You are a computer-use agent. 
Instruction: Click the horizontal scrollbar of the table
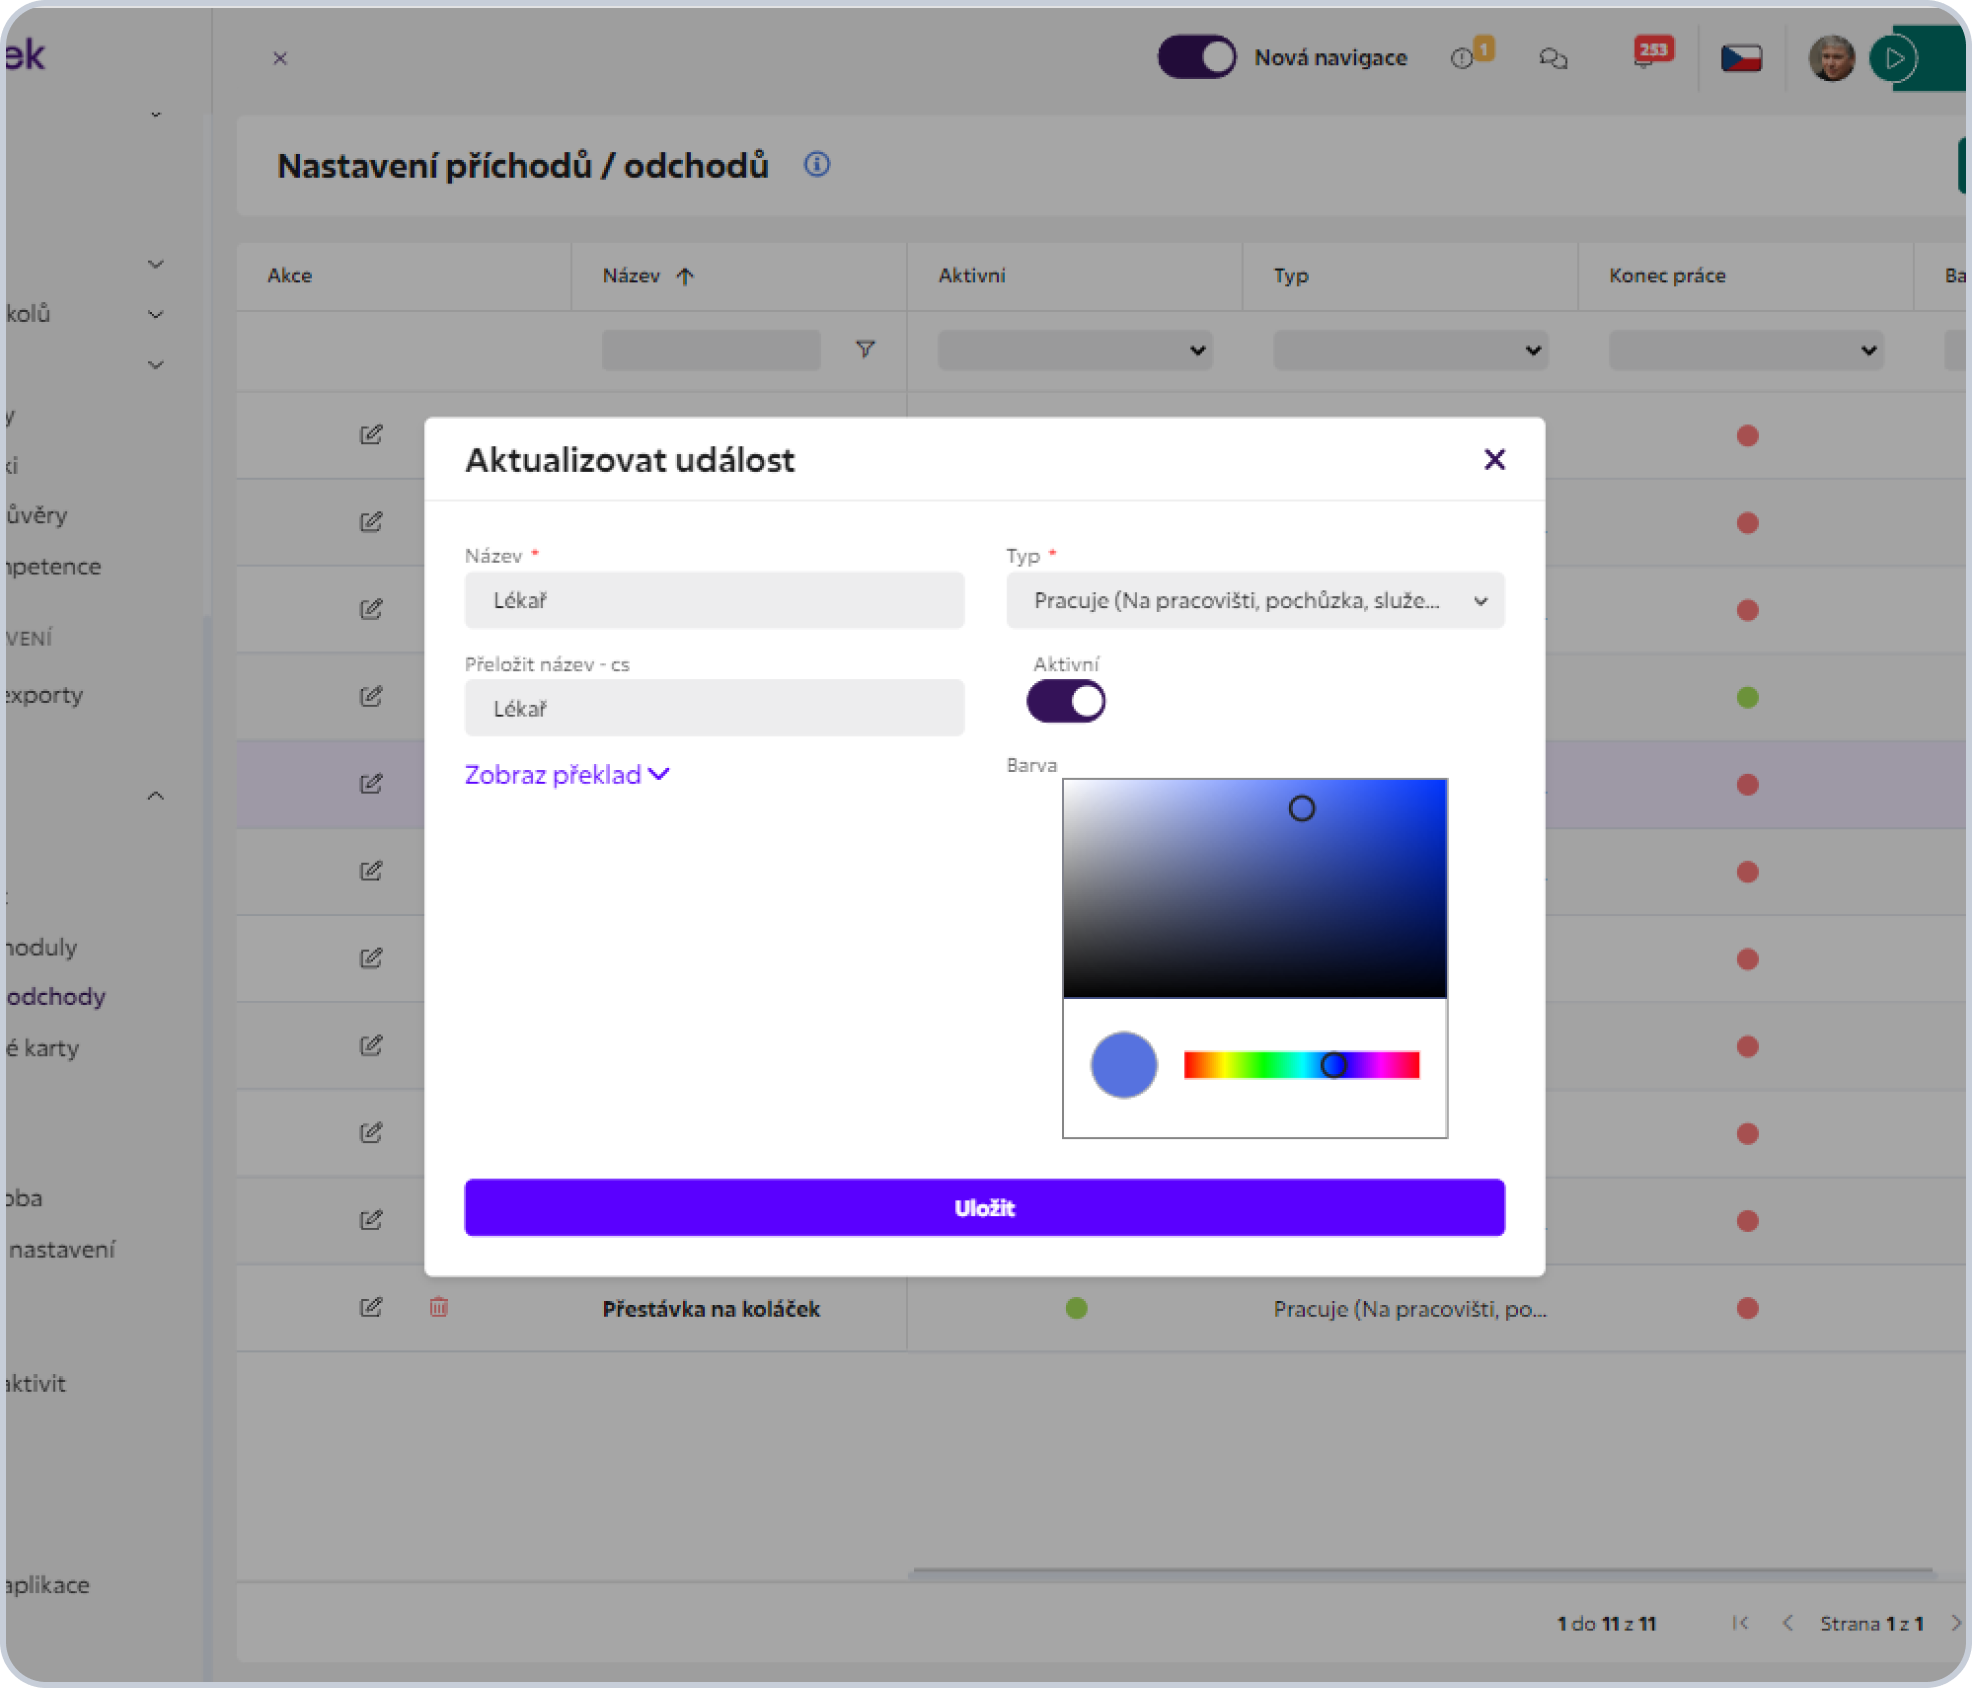[1421, 1571]
